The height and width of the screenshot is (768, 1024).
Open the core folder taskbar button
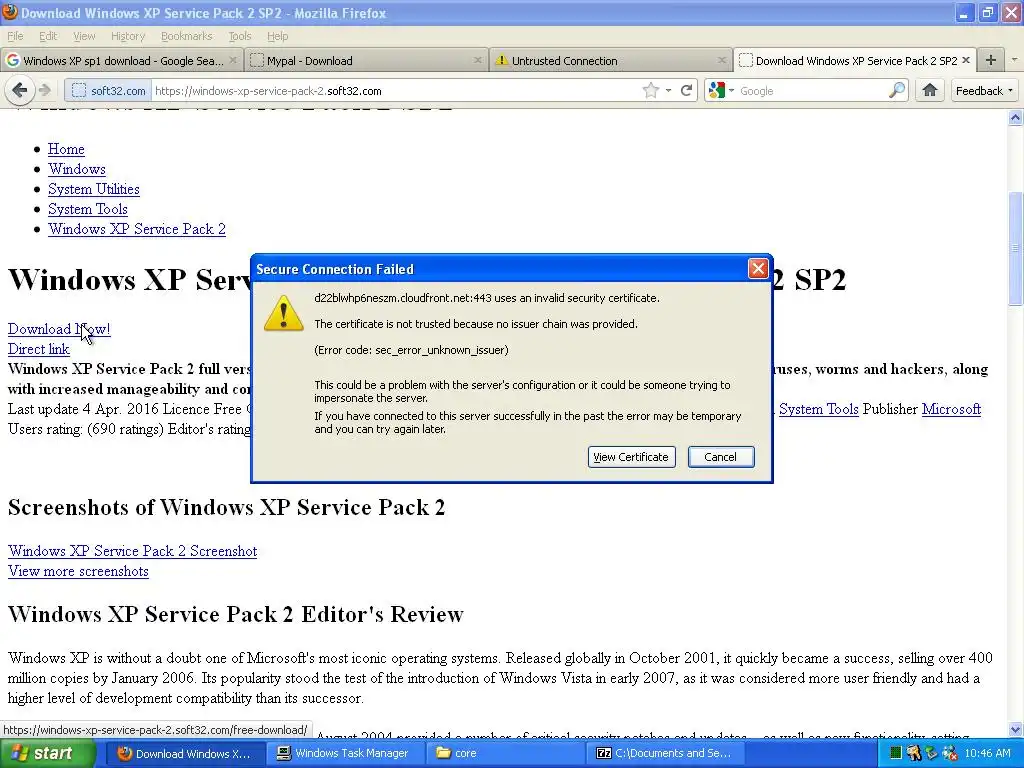point(507,753)
